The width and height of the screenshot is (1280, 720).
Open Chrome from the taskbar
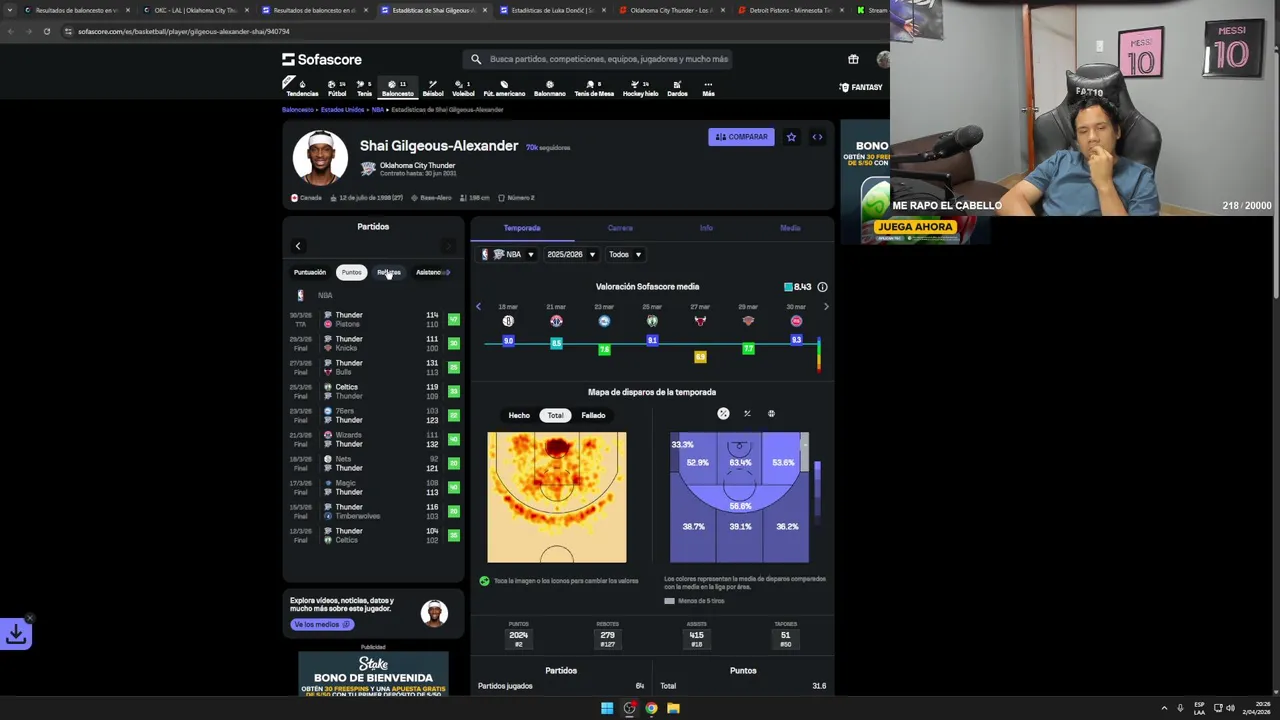tap(651, 708)
